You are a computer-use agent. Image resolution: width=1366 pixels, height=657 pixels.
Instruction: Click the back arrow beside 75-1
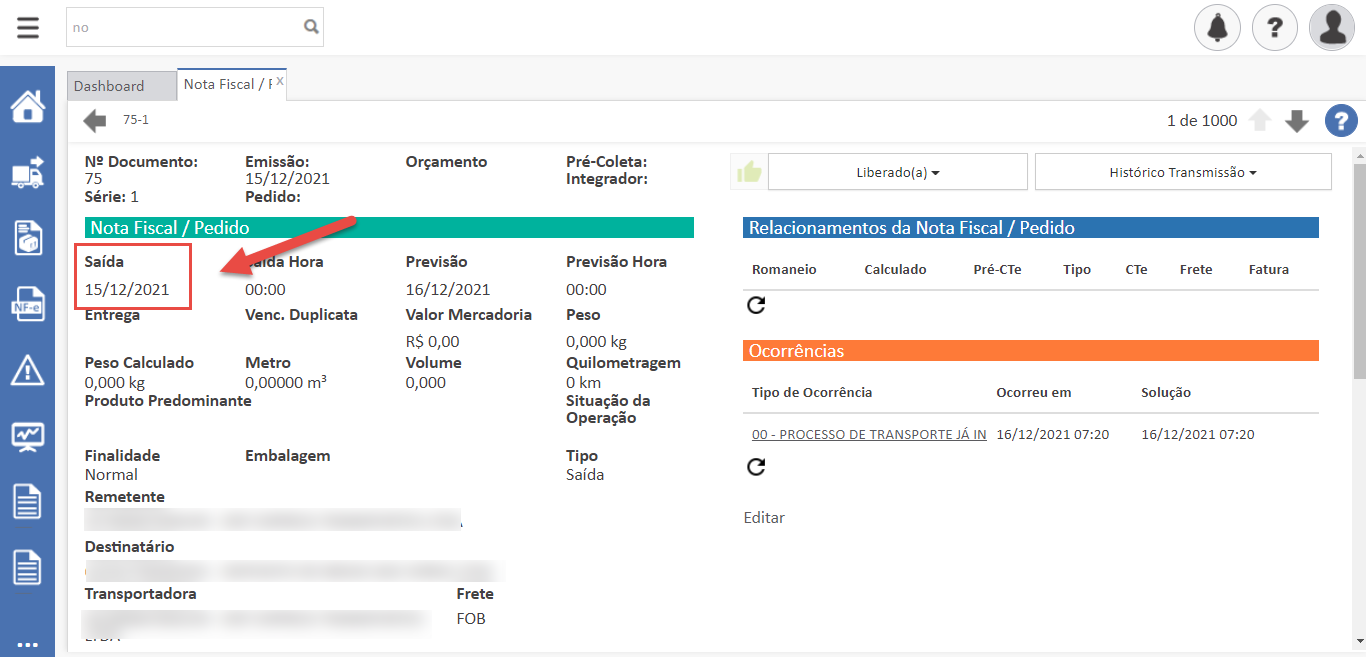click(x=95, y=121)
